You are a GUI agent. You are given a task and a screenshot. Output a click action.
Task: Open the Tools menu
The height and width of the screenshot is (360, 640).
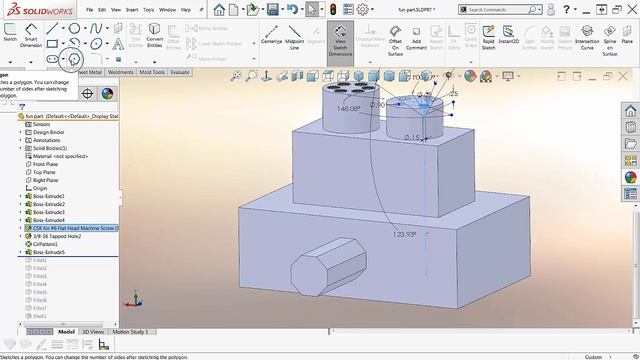pos(149,10)
